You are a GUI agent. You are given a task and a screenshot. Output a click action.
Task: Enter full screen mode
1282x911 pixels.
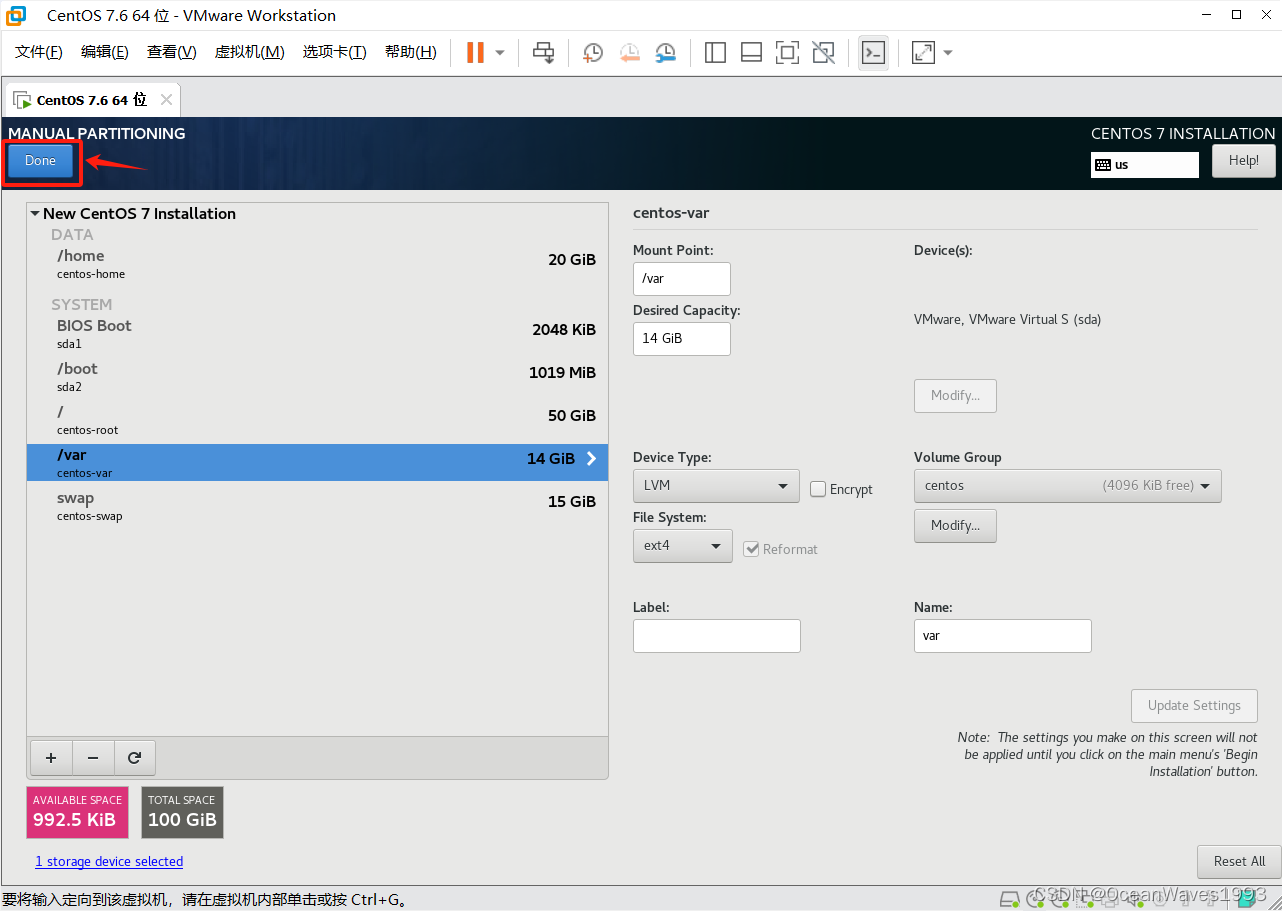click(x=787, y=53)
